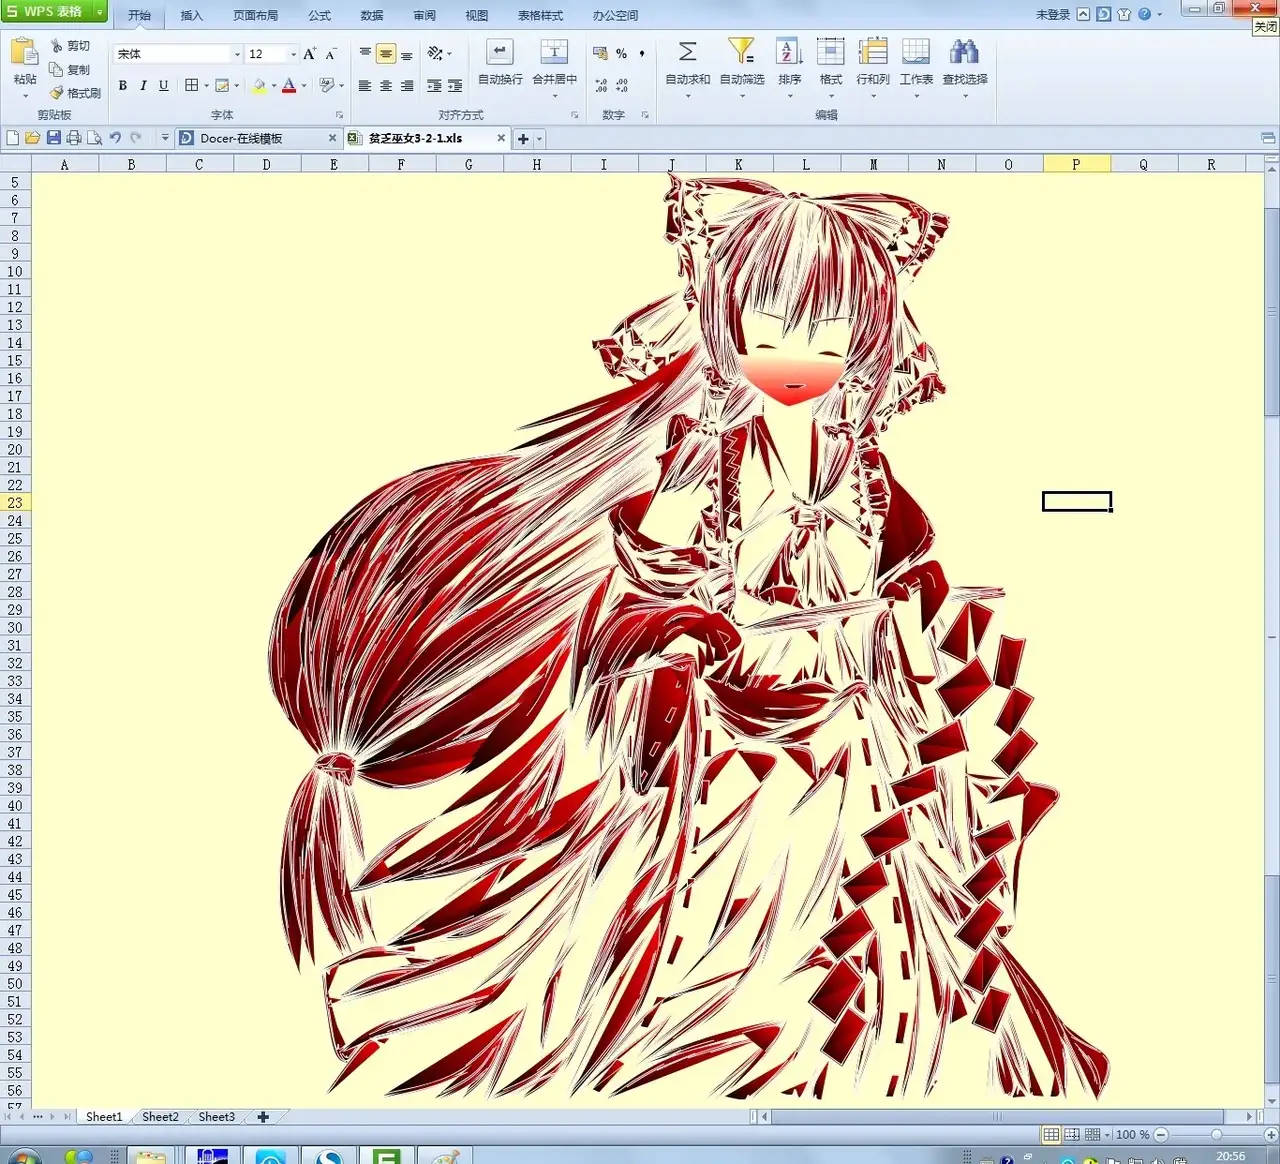Expand the font color dropdown arrow
1280x1164 pixels.
pyautogui.click(x=304, y=86)
